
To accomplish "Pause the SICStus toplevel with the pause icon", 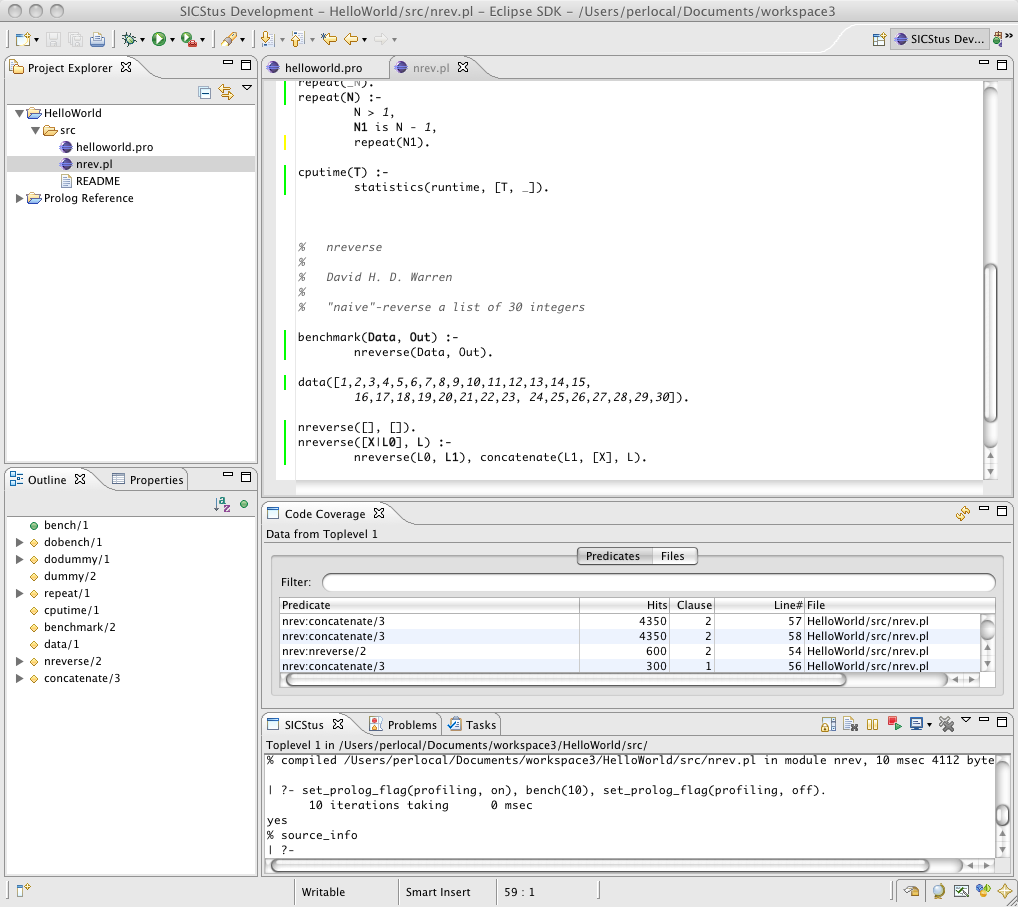I will point(873,724).
